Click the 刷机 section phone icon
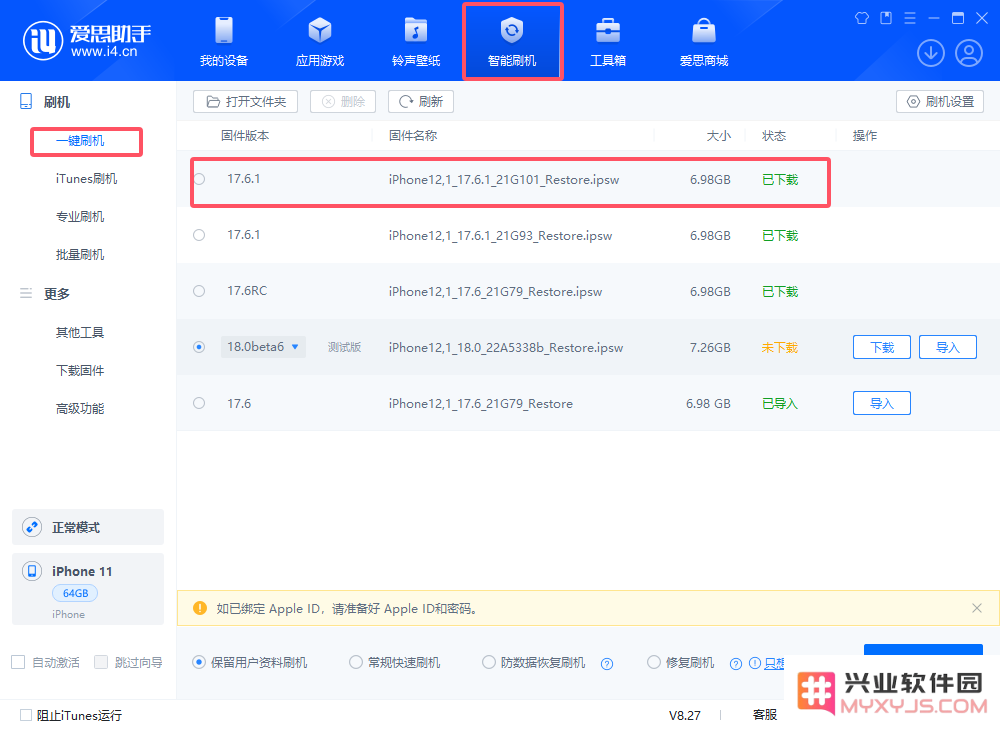This screenshot has width=1000, height=730. pos(26,101)
